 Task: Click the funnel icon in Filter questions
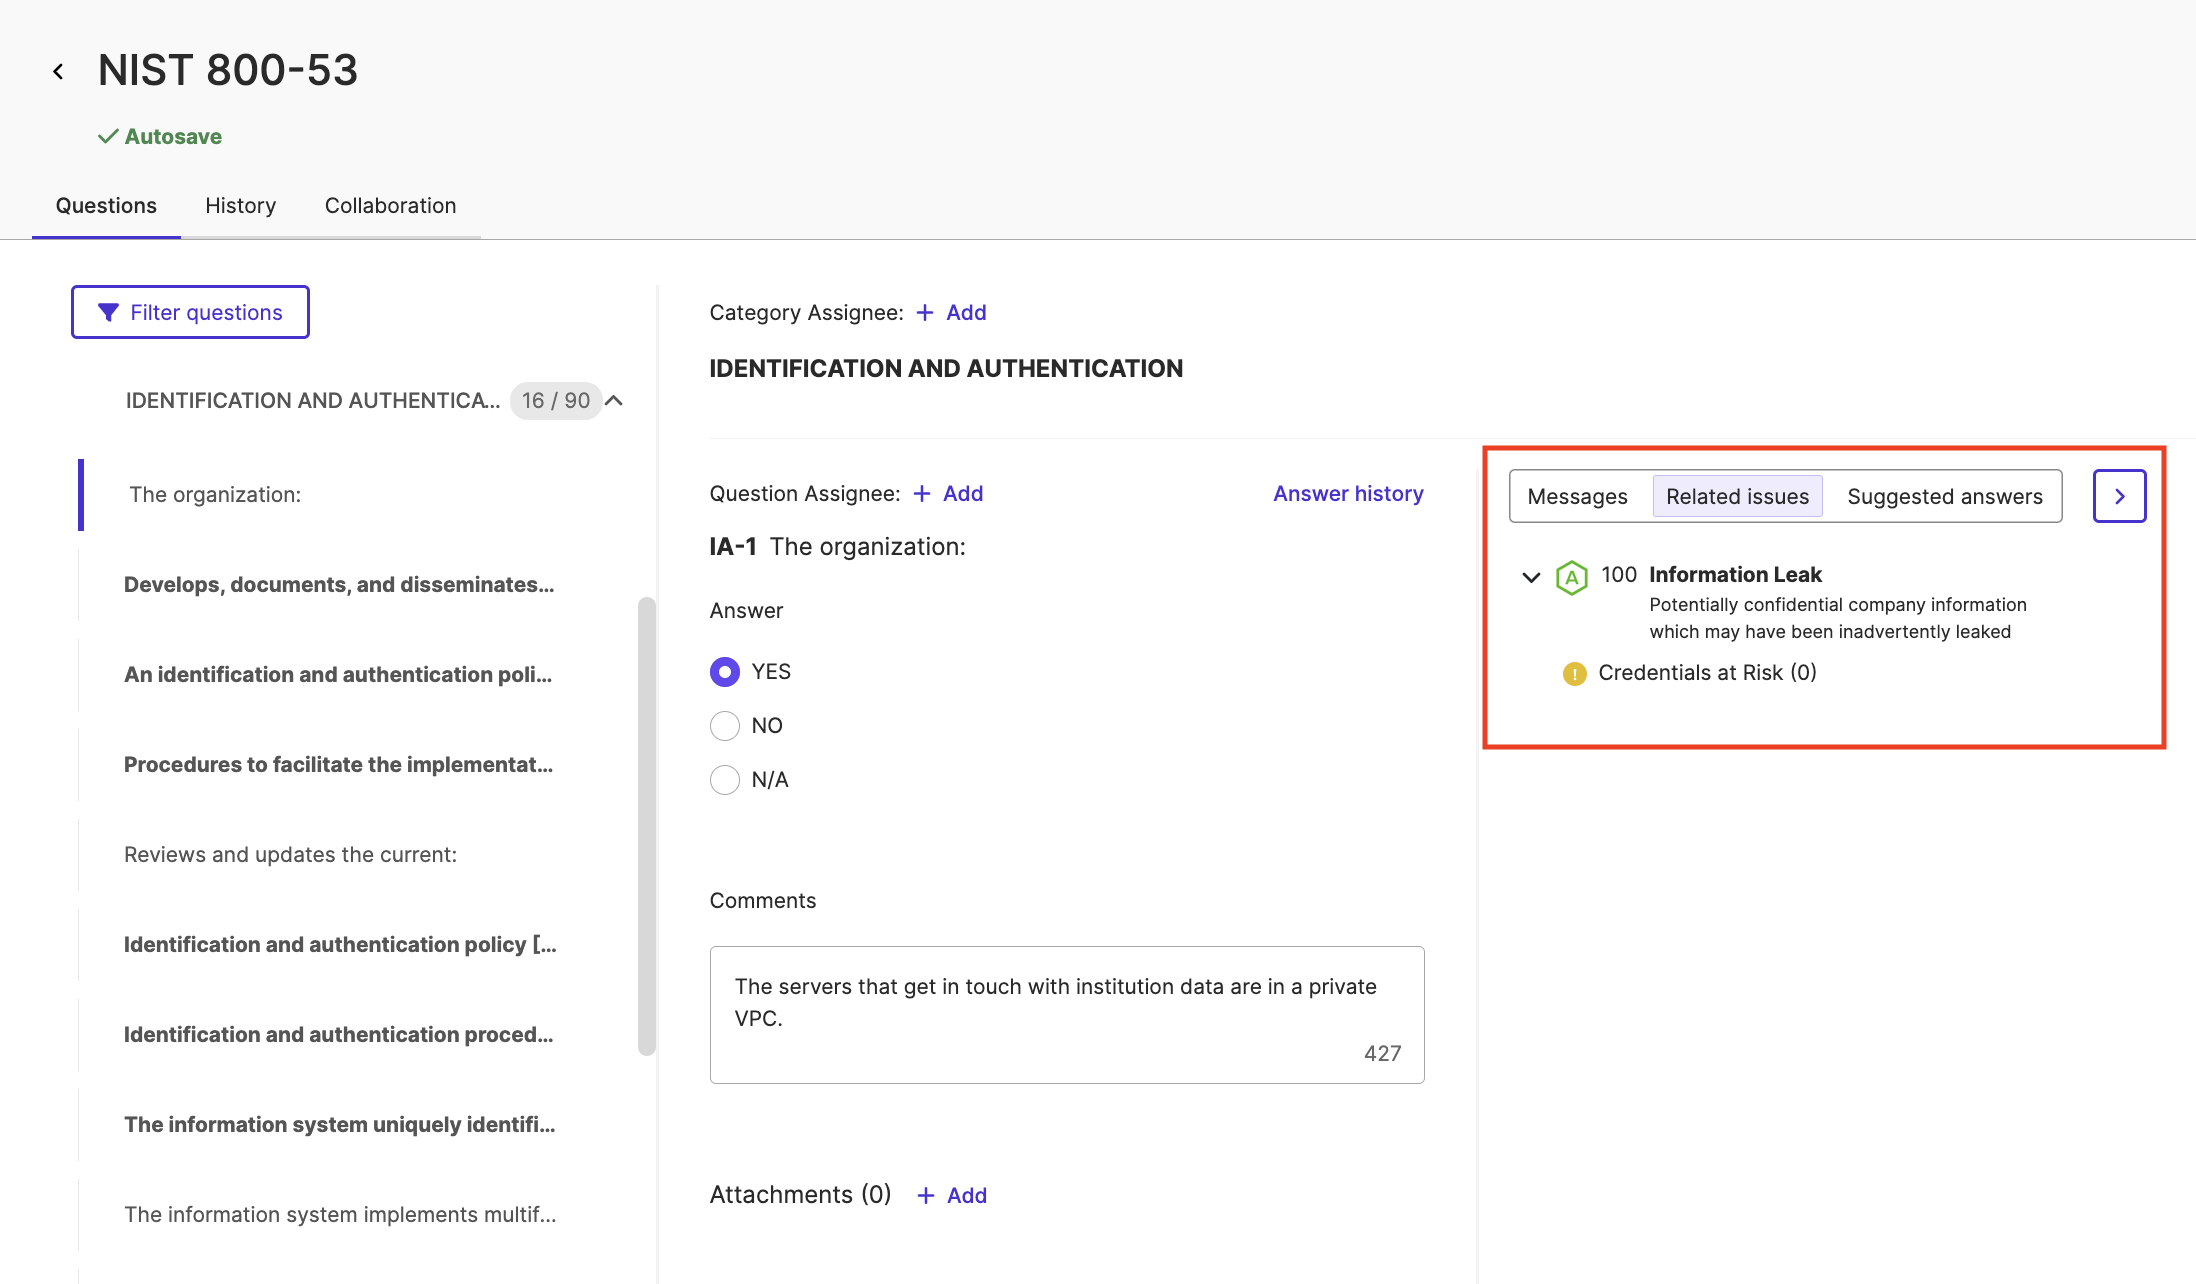(x=108, y=313)
